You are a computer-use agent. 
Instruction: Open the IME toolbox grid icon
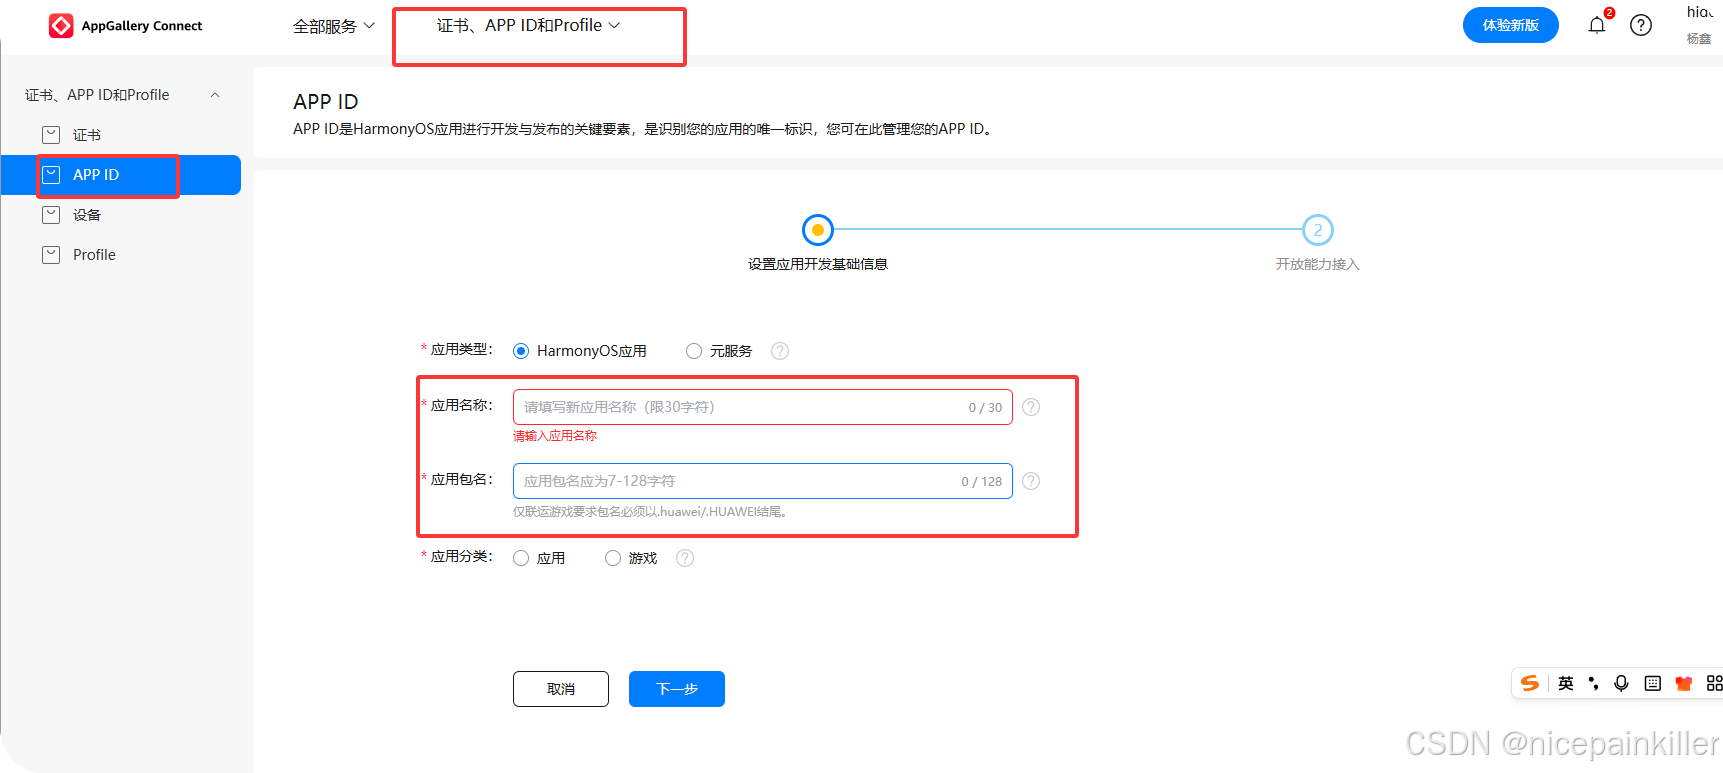(1714, 683)
